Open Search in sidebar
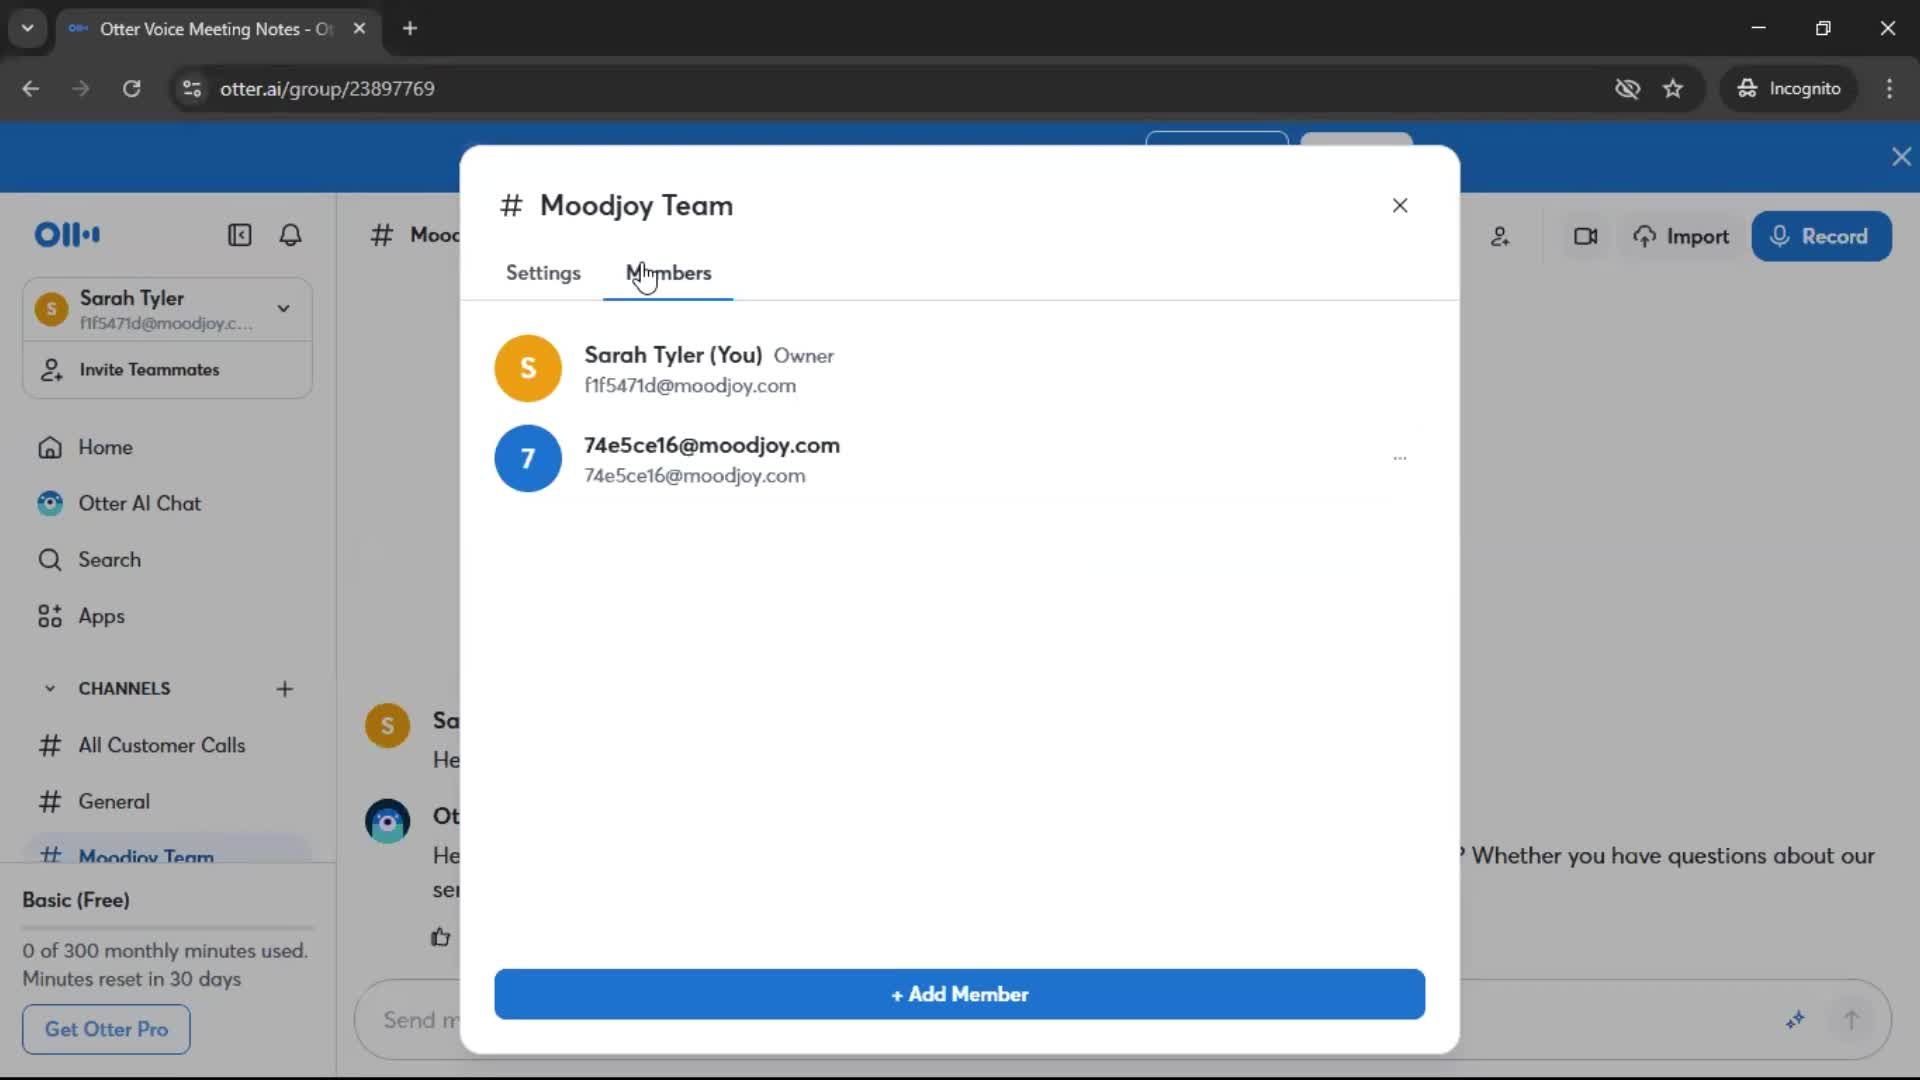The height and width of the screenshot is (1080, 1920). point(109,560)
